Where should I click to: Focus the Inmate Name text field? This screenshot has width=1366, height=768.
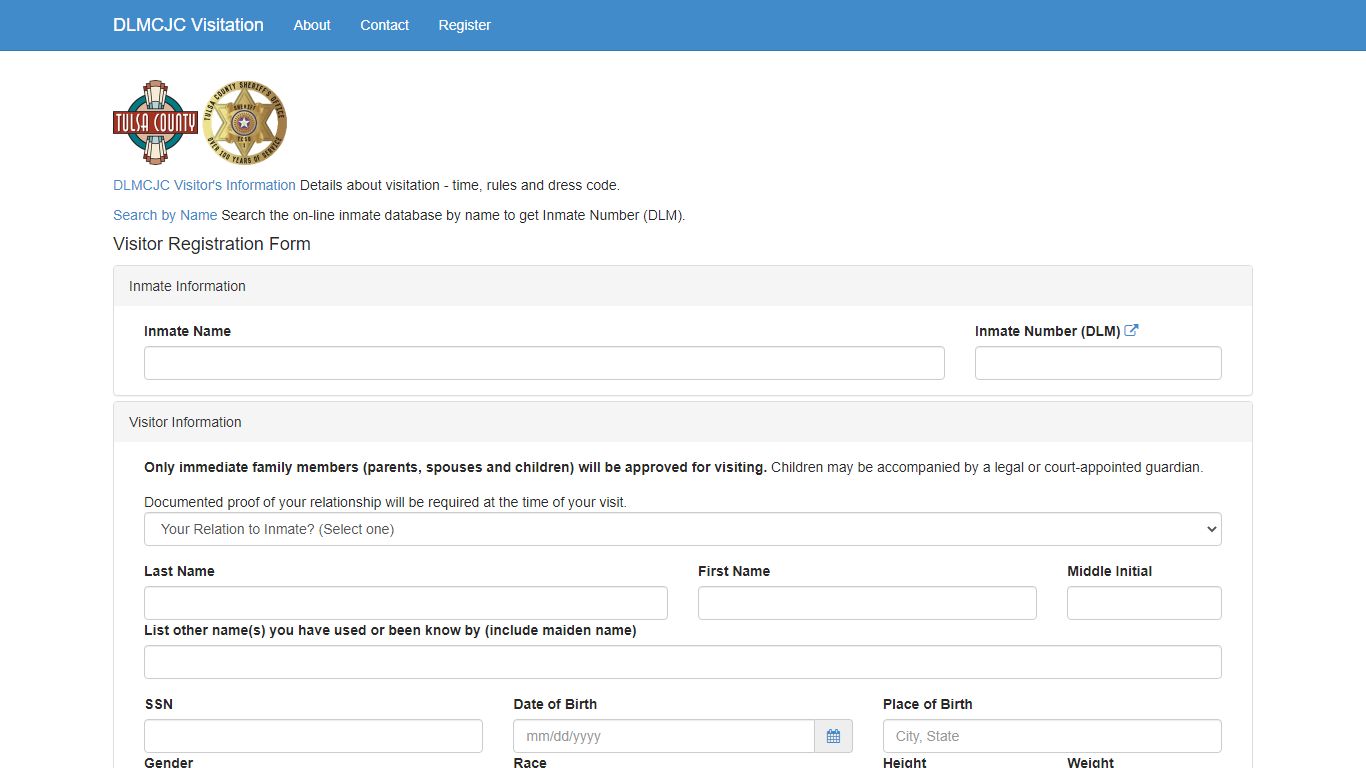544,363
